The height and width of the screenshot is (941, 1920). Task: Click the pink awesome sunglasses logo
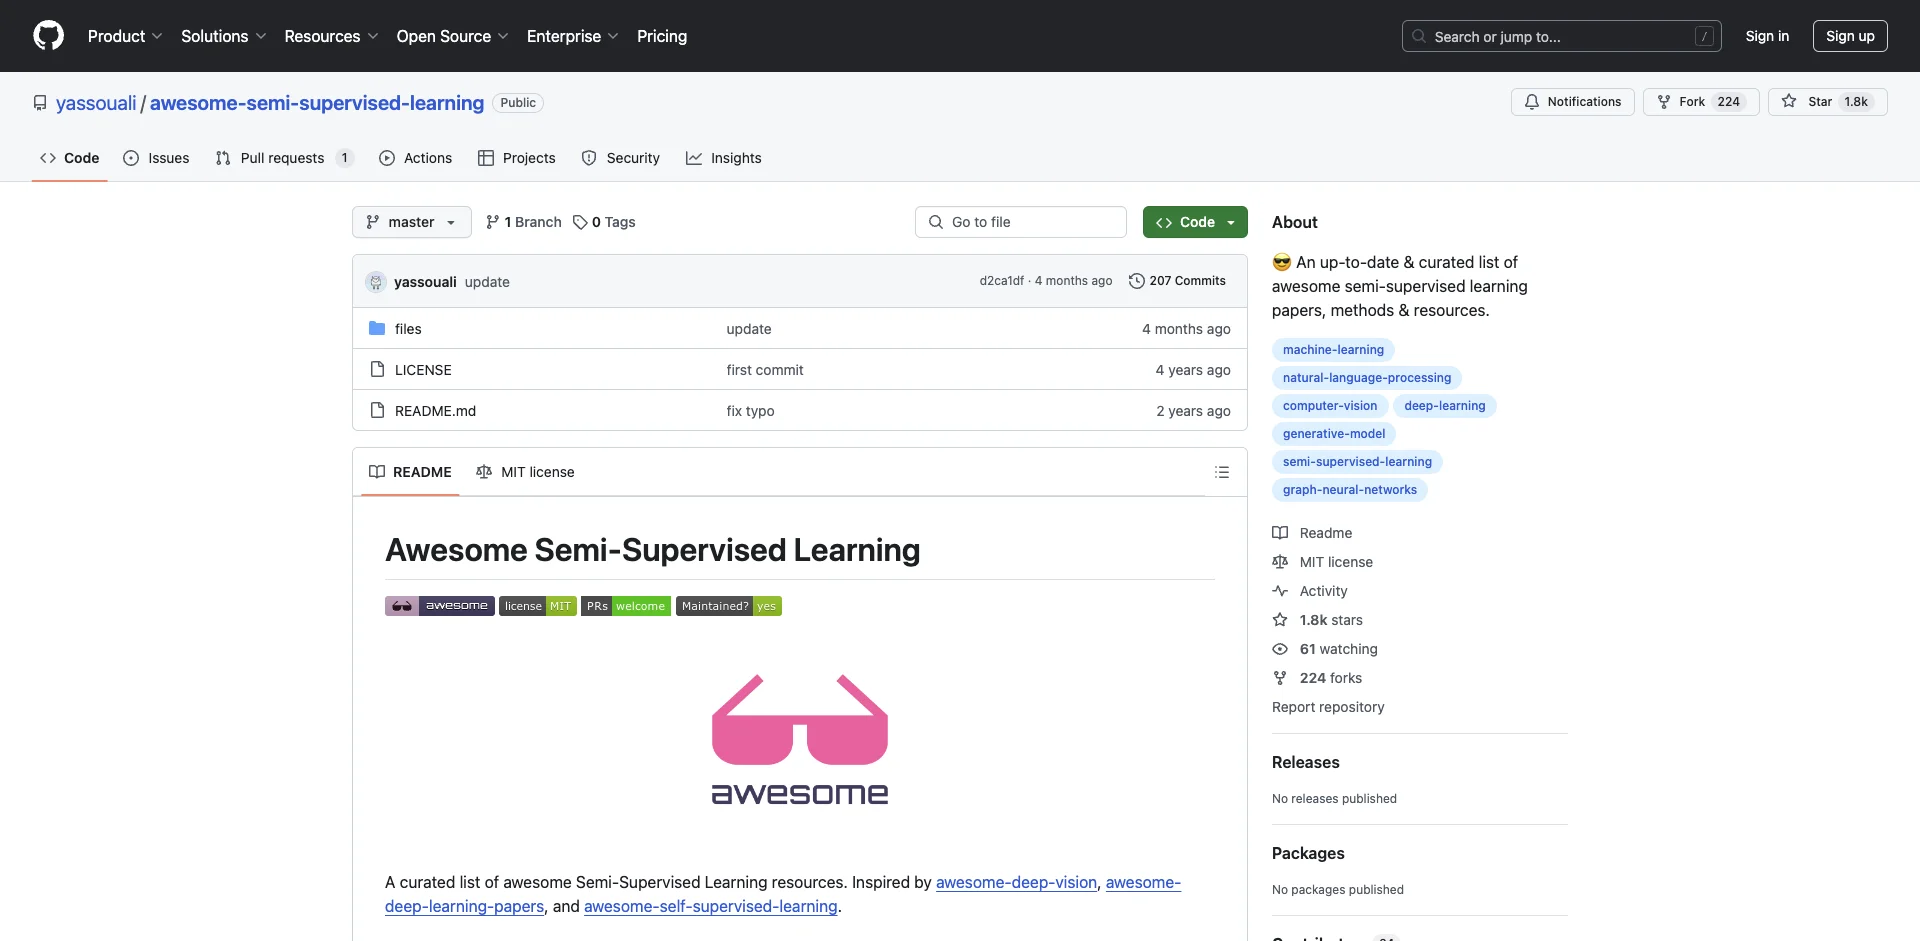pos(800,740)
